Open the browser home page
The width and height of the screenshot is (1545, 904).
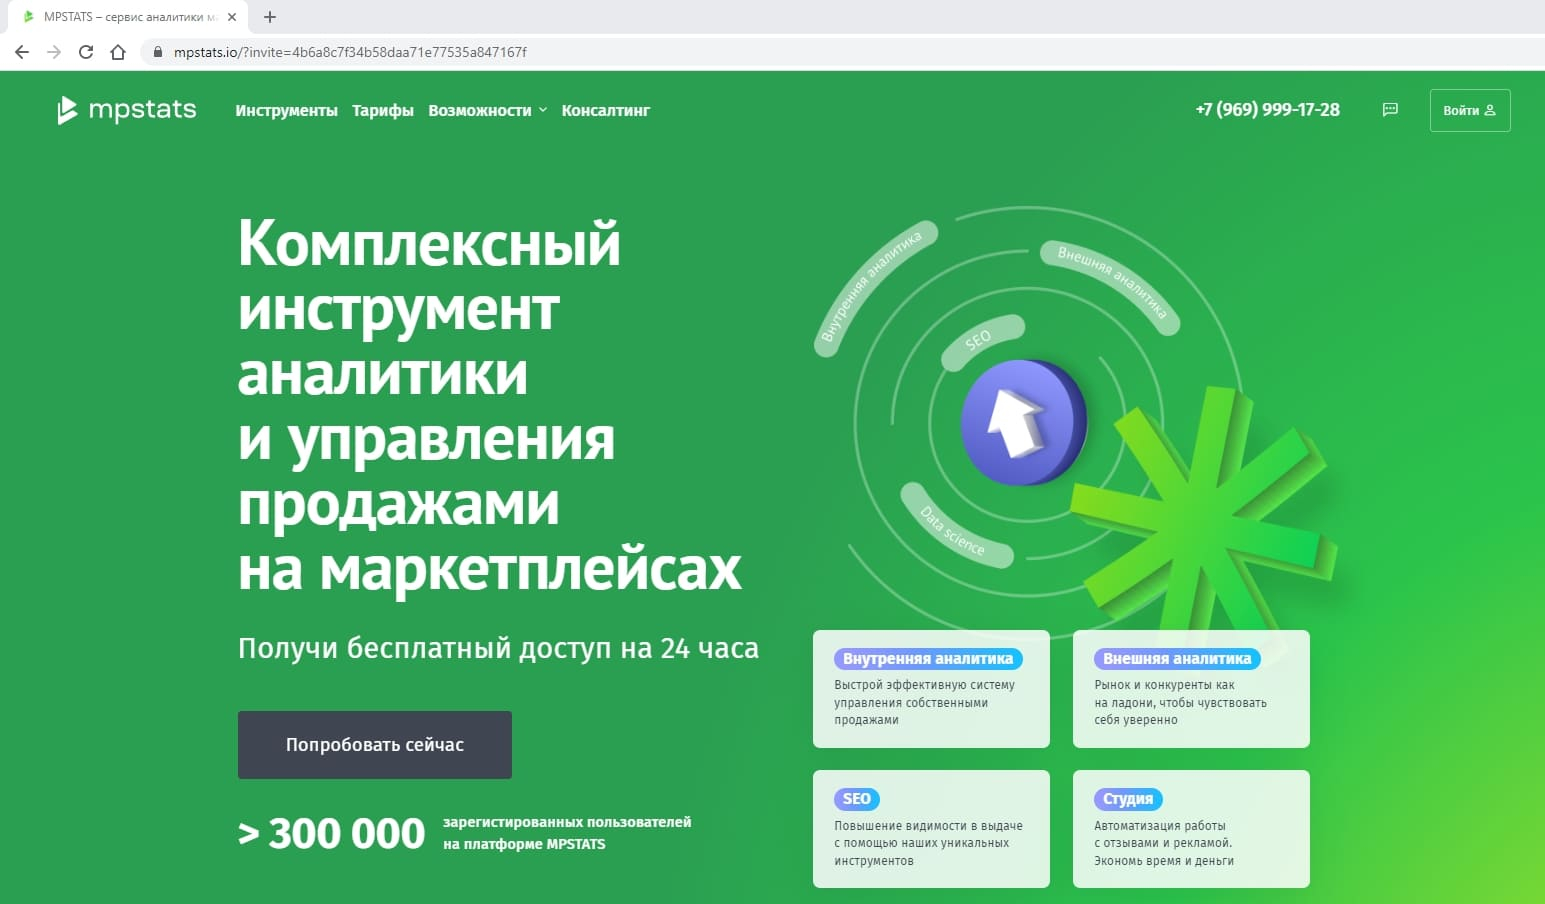tap(118, 52)
